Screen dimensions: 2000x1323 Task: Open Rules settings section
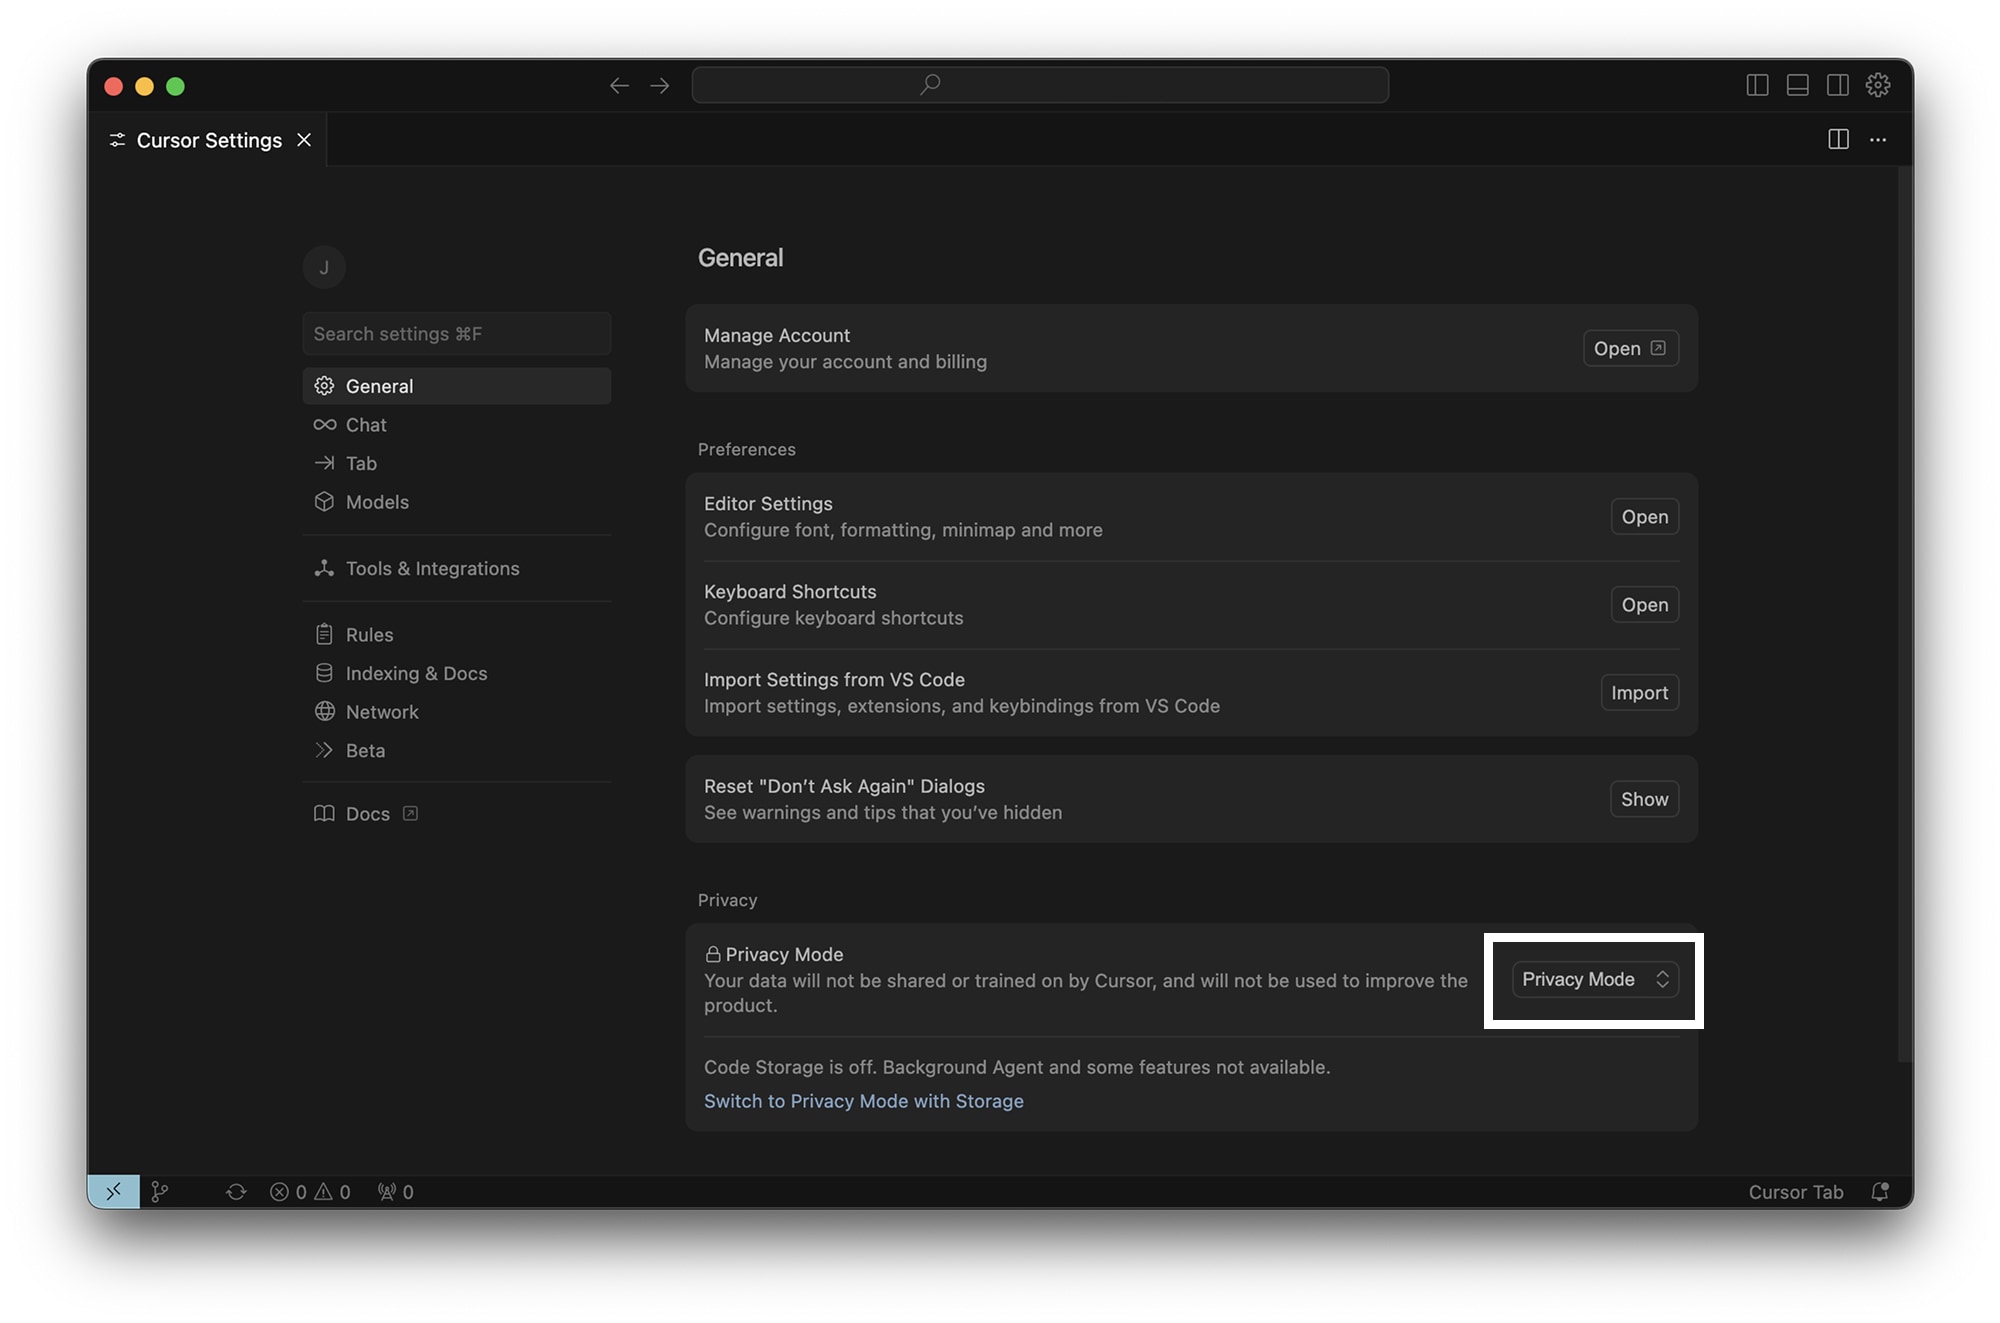click(x=457, y=634)
